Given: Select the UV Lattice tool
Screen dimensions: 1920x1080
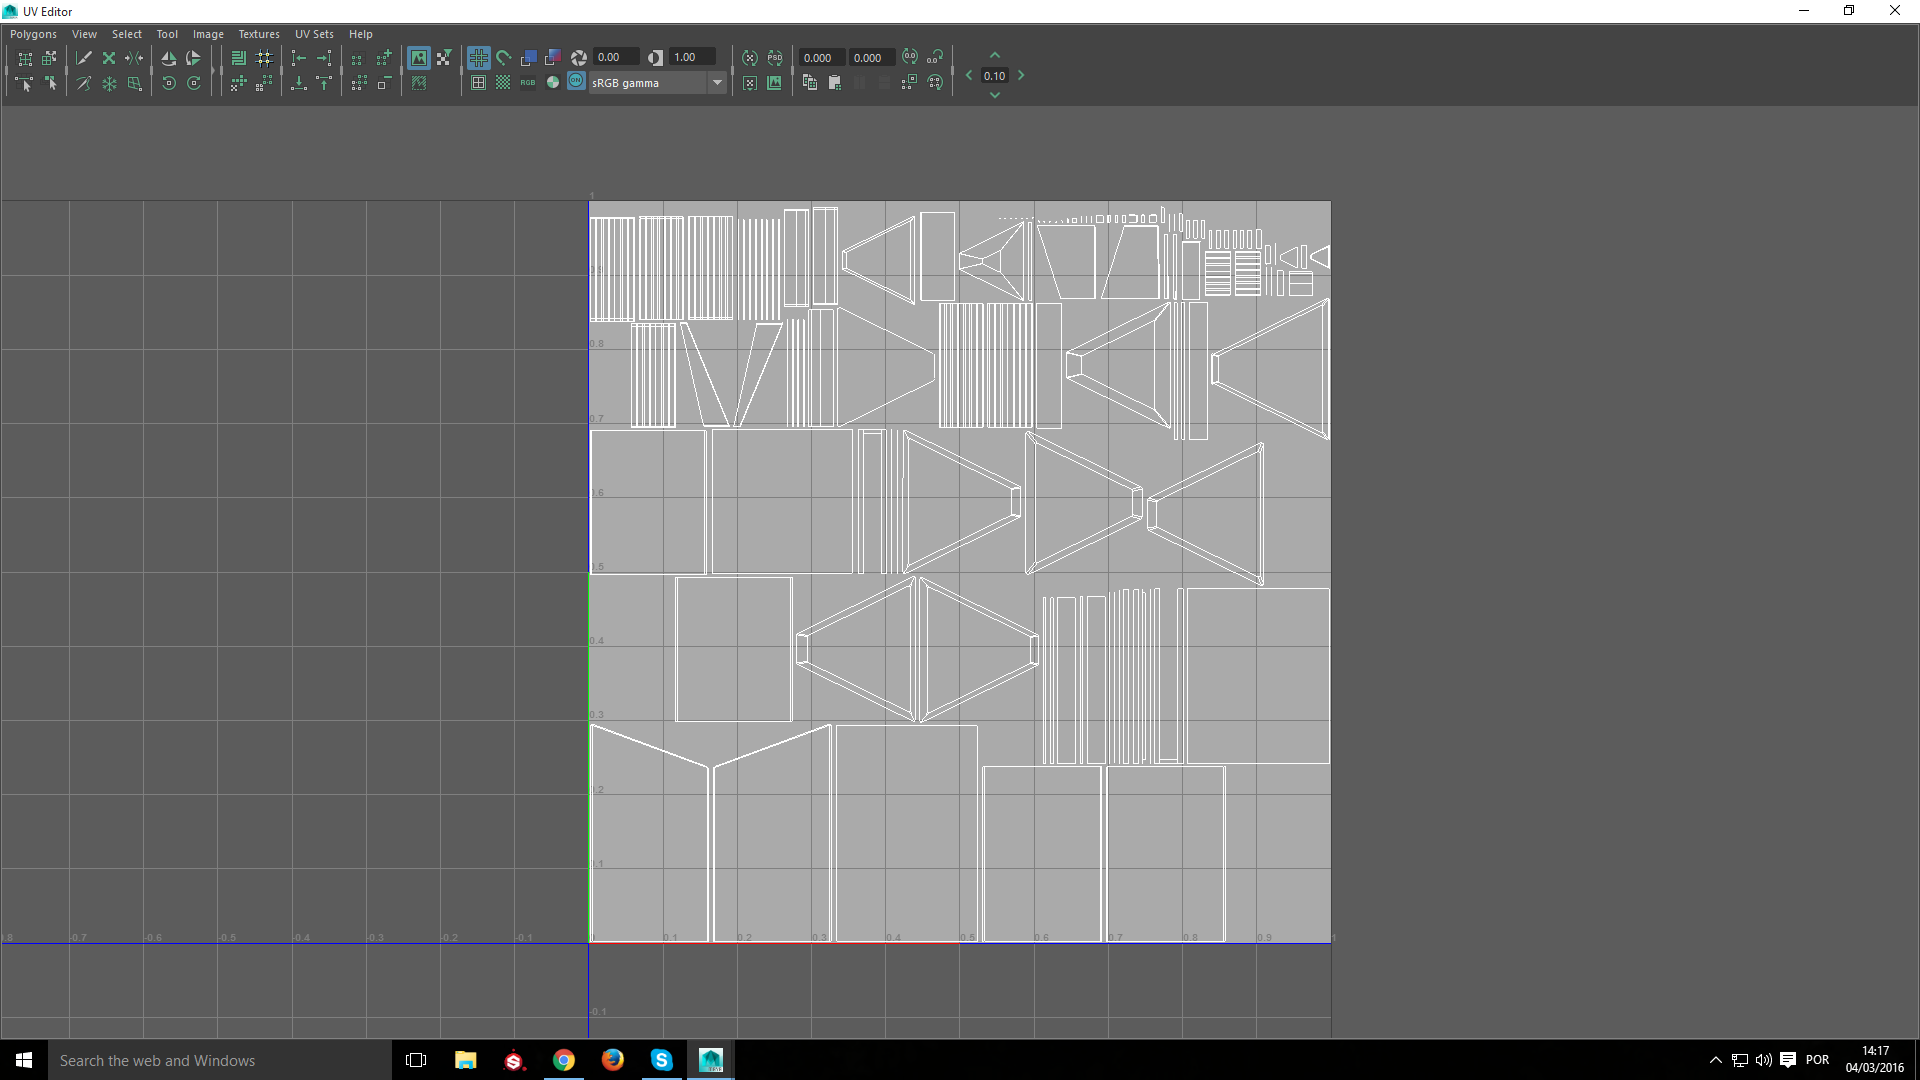Looking at the screenshot, I should click(25, 58).
